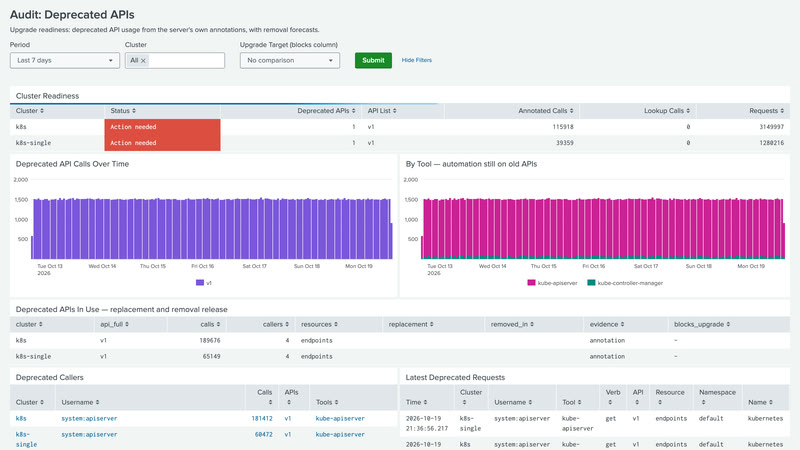Sort Deprecated Callers by APIs column

291,397
